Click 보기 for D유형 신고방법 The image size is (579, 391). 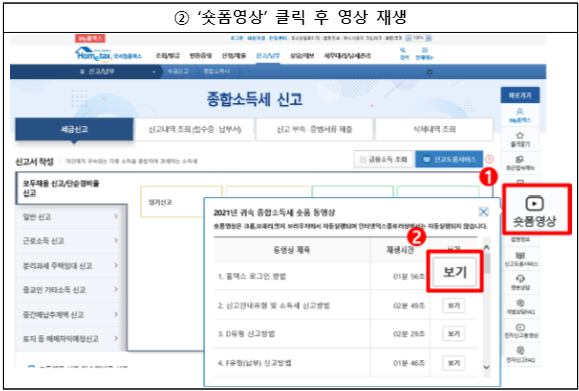(x=453, y=334)
